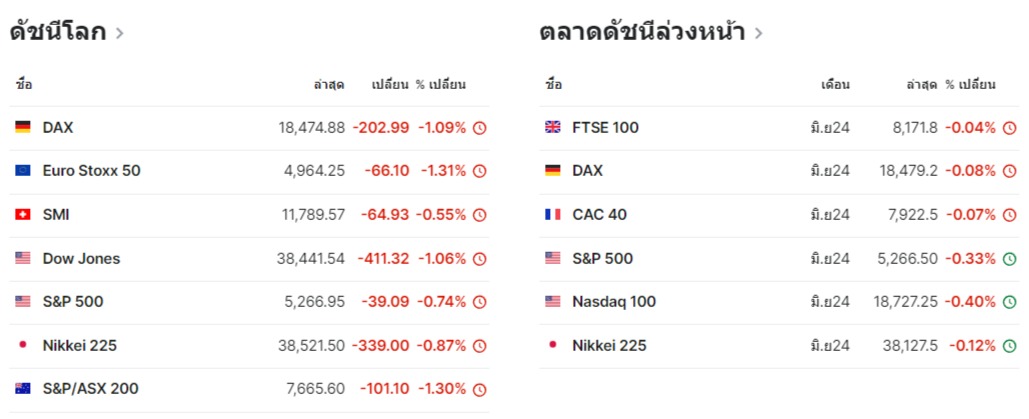Click the French flag icon beside CAC 40
This screenshot has height=419, width=1029.
552,215
